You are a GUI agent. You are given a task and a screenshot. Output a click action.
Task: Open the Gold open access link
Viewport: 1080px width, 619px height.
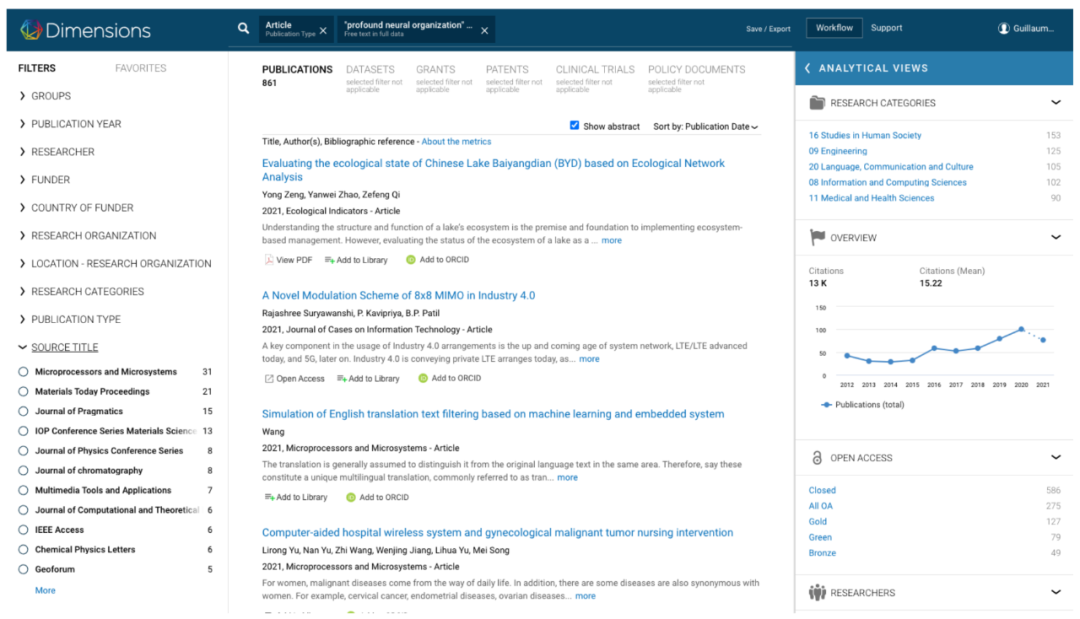pos(818,522)
